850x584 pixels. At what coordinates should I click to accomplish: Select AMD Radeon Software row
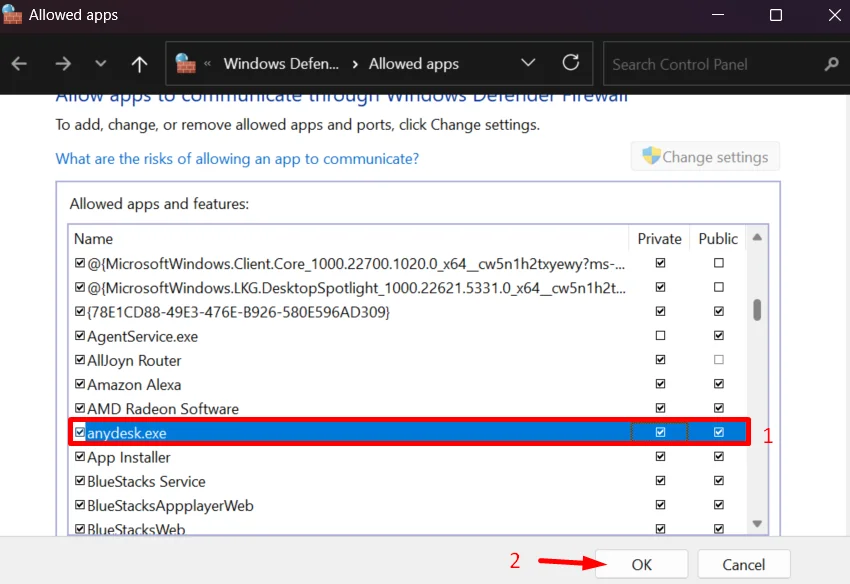pyautogui.click(x=408, y=408)
